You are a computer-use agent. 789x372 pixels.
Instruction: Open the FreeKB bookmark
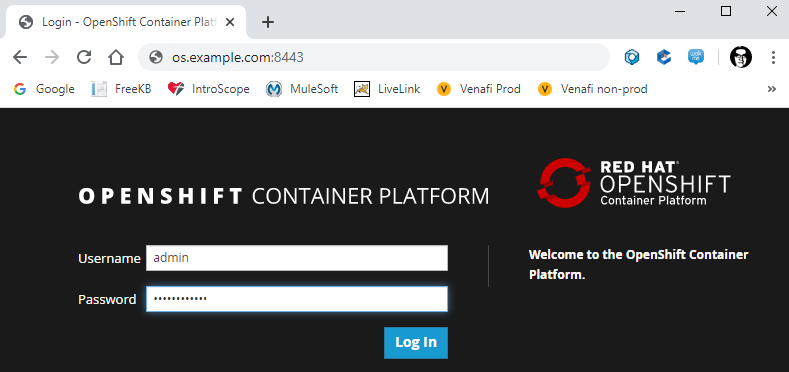click(x=121, y=89)
